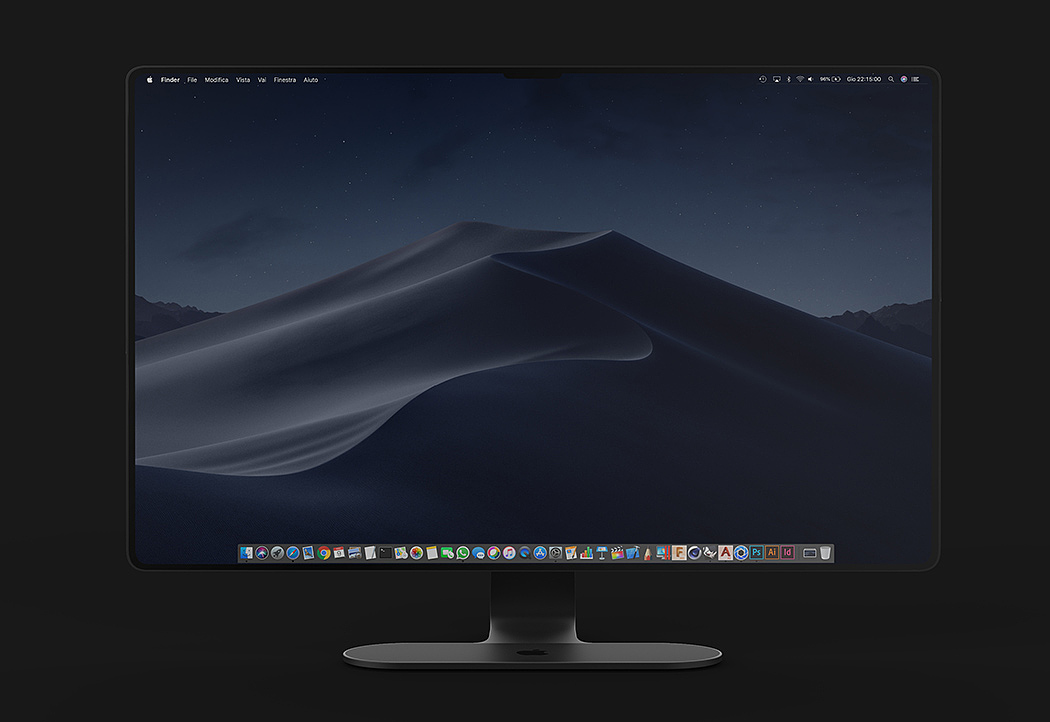1050x722 pixels.
Task: Launch Final Cut Pro clapperboard icon
Action: pos(617,553)
